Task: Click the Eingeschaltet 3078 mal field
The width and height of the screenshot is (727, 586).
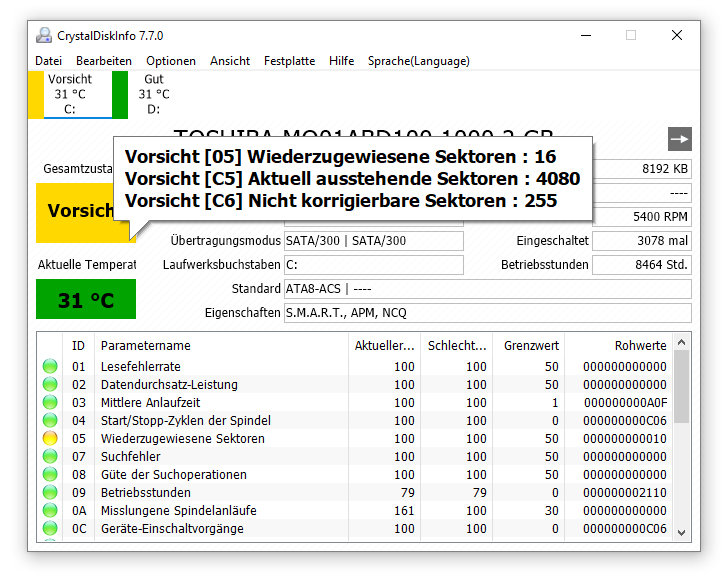Action: 642,241
